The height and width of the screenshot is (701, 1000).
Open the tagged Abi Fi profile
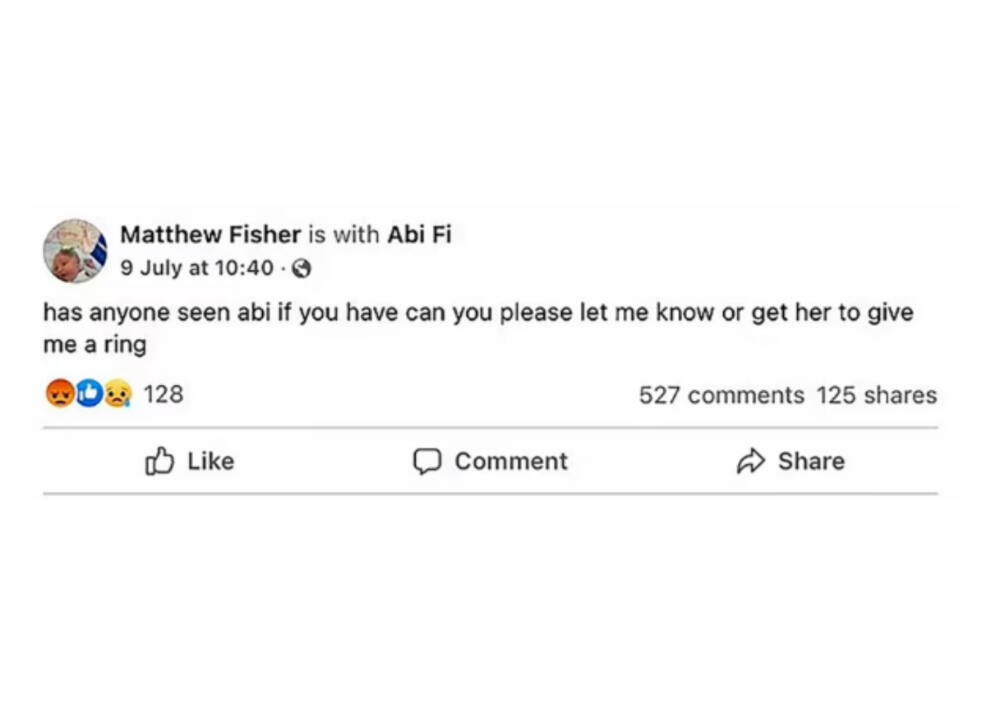(x=419, y=234)
